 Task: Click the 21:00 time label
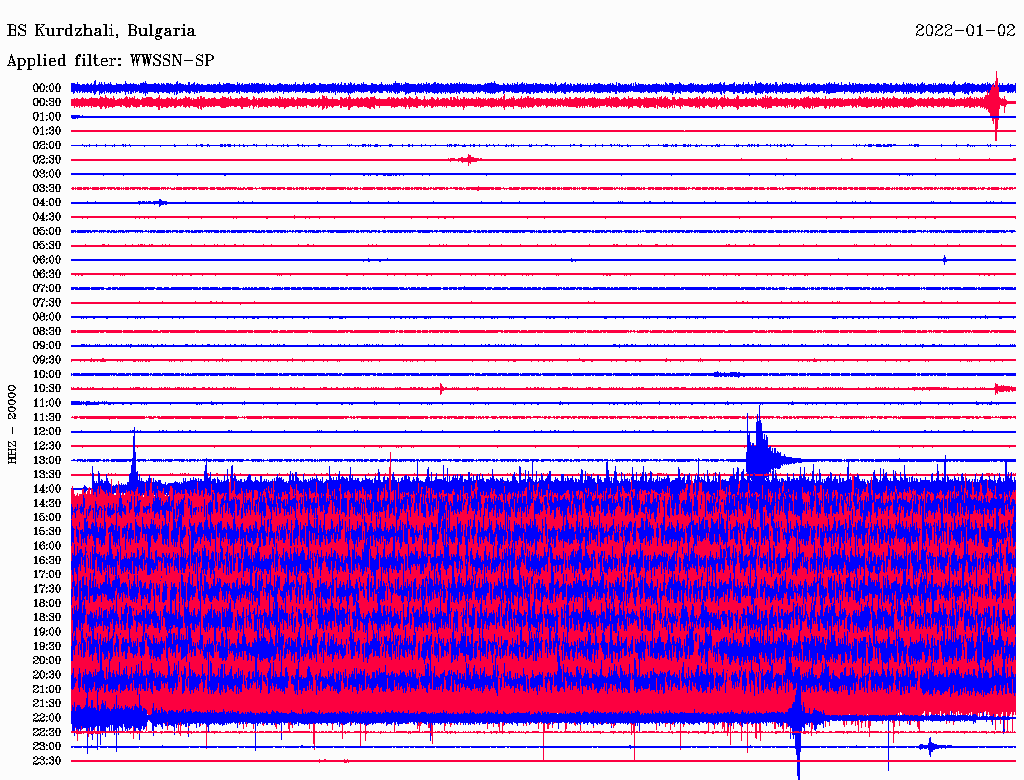(47, 689)
